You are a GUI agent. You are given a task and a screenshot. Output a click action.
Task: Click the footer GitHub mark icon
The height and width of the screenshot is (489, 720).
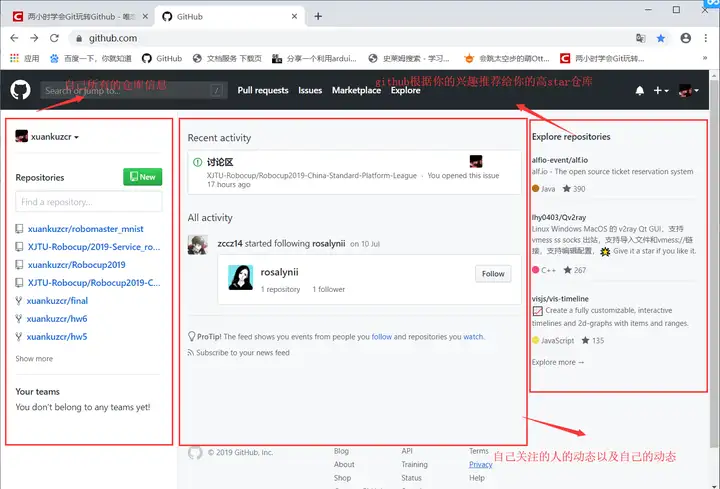click(x=195, y=452)
